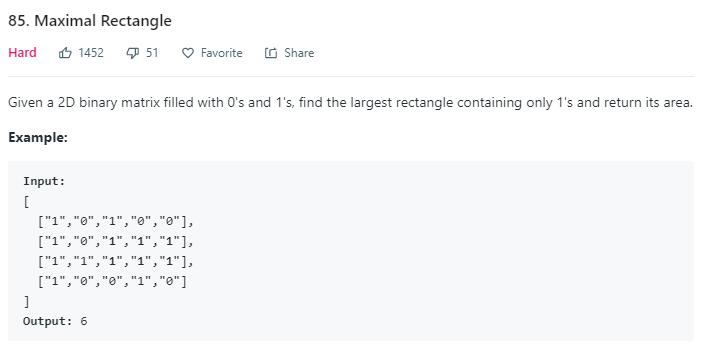Screen dimensions: 712x361
Task: Click the thumbs-down dislike icon
Action: point(132,54)
